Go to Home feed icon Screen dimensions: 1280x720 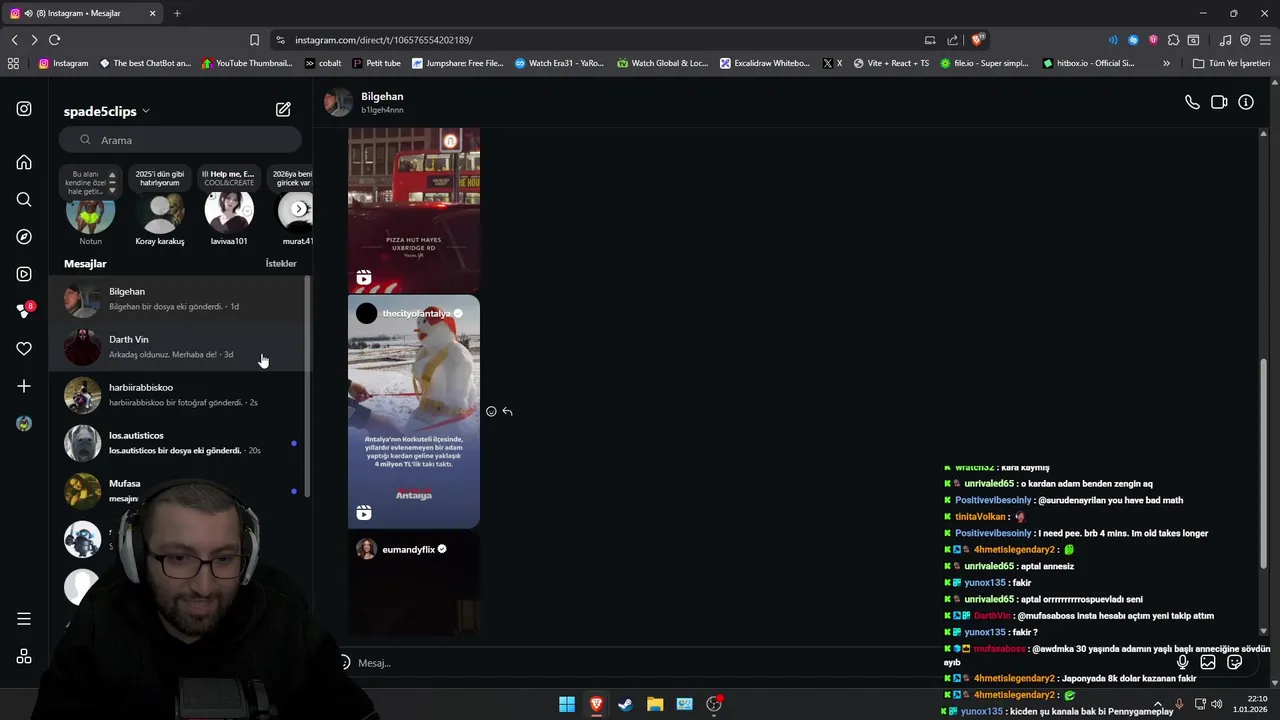[24, 162]
